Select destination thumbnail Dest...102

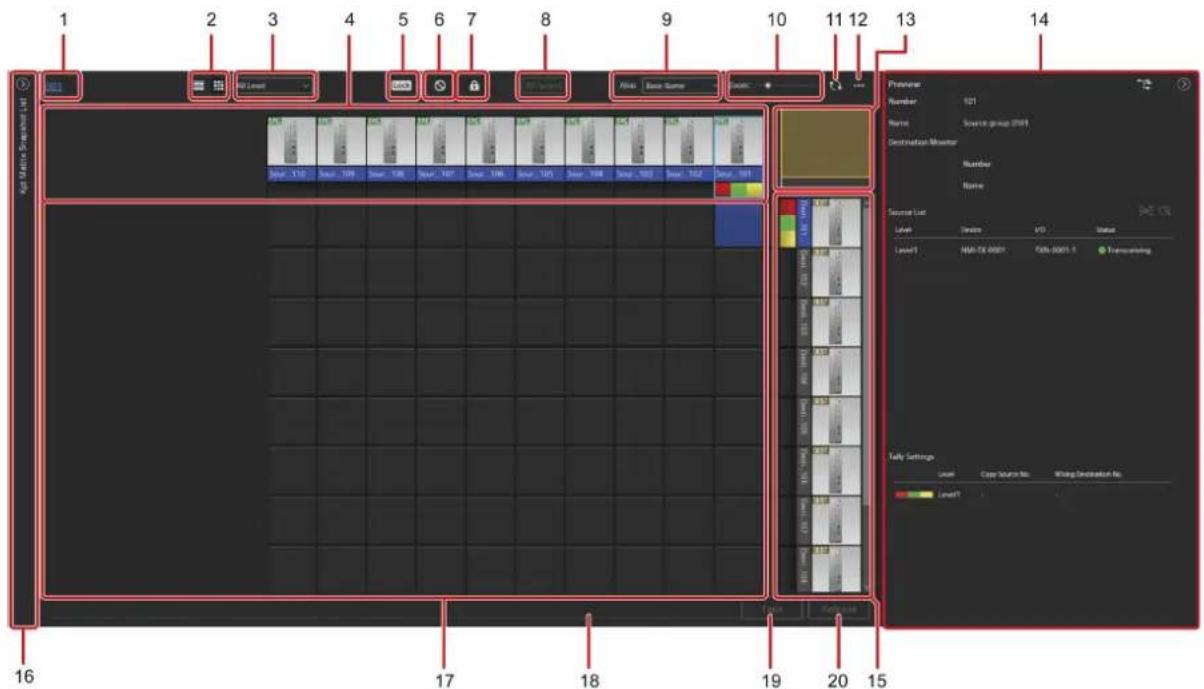[x=836, y=272]
